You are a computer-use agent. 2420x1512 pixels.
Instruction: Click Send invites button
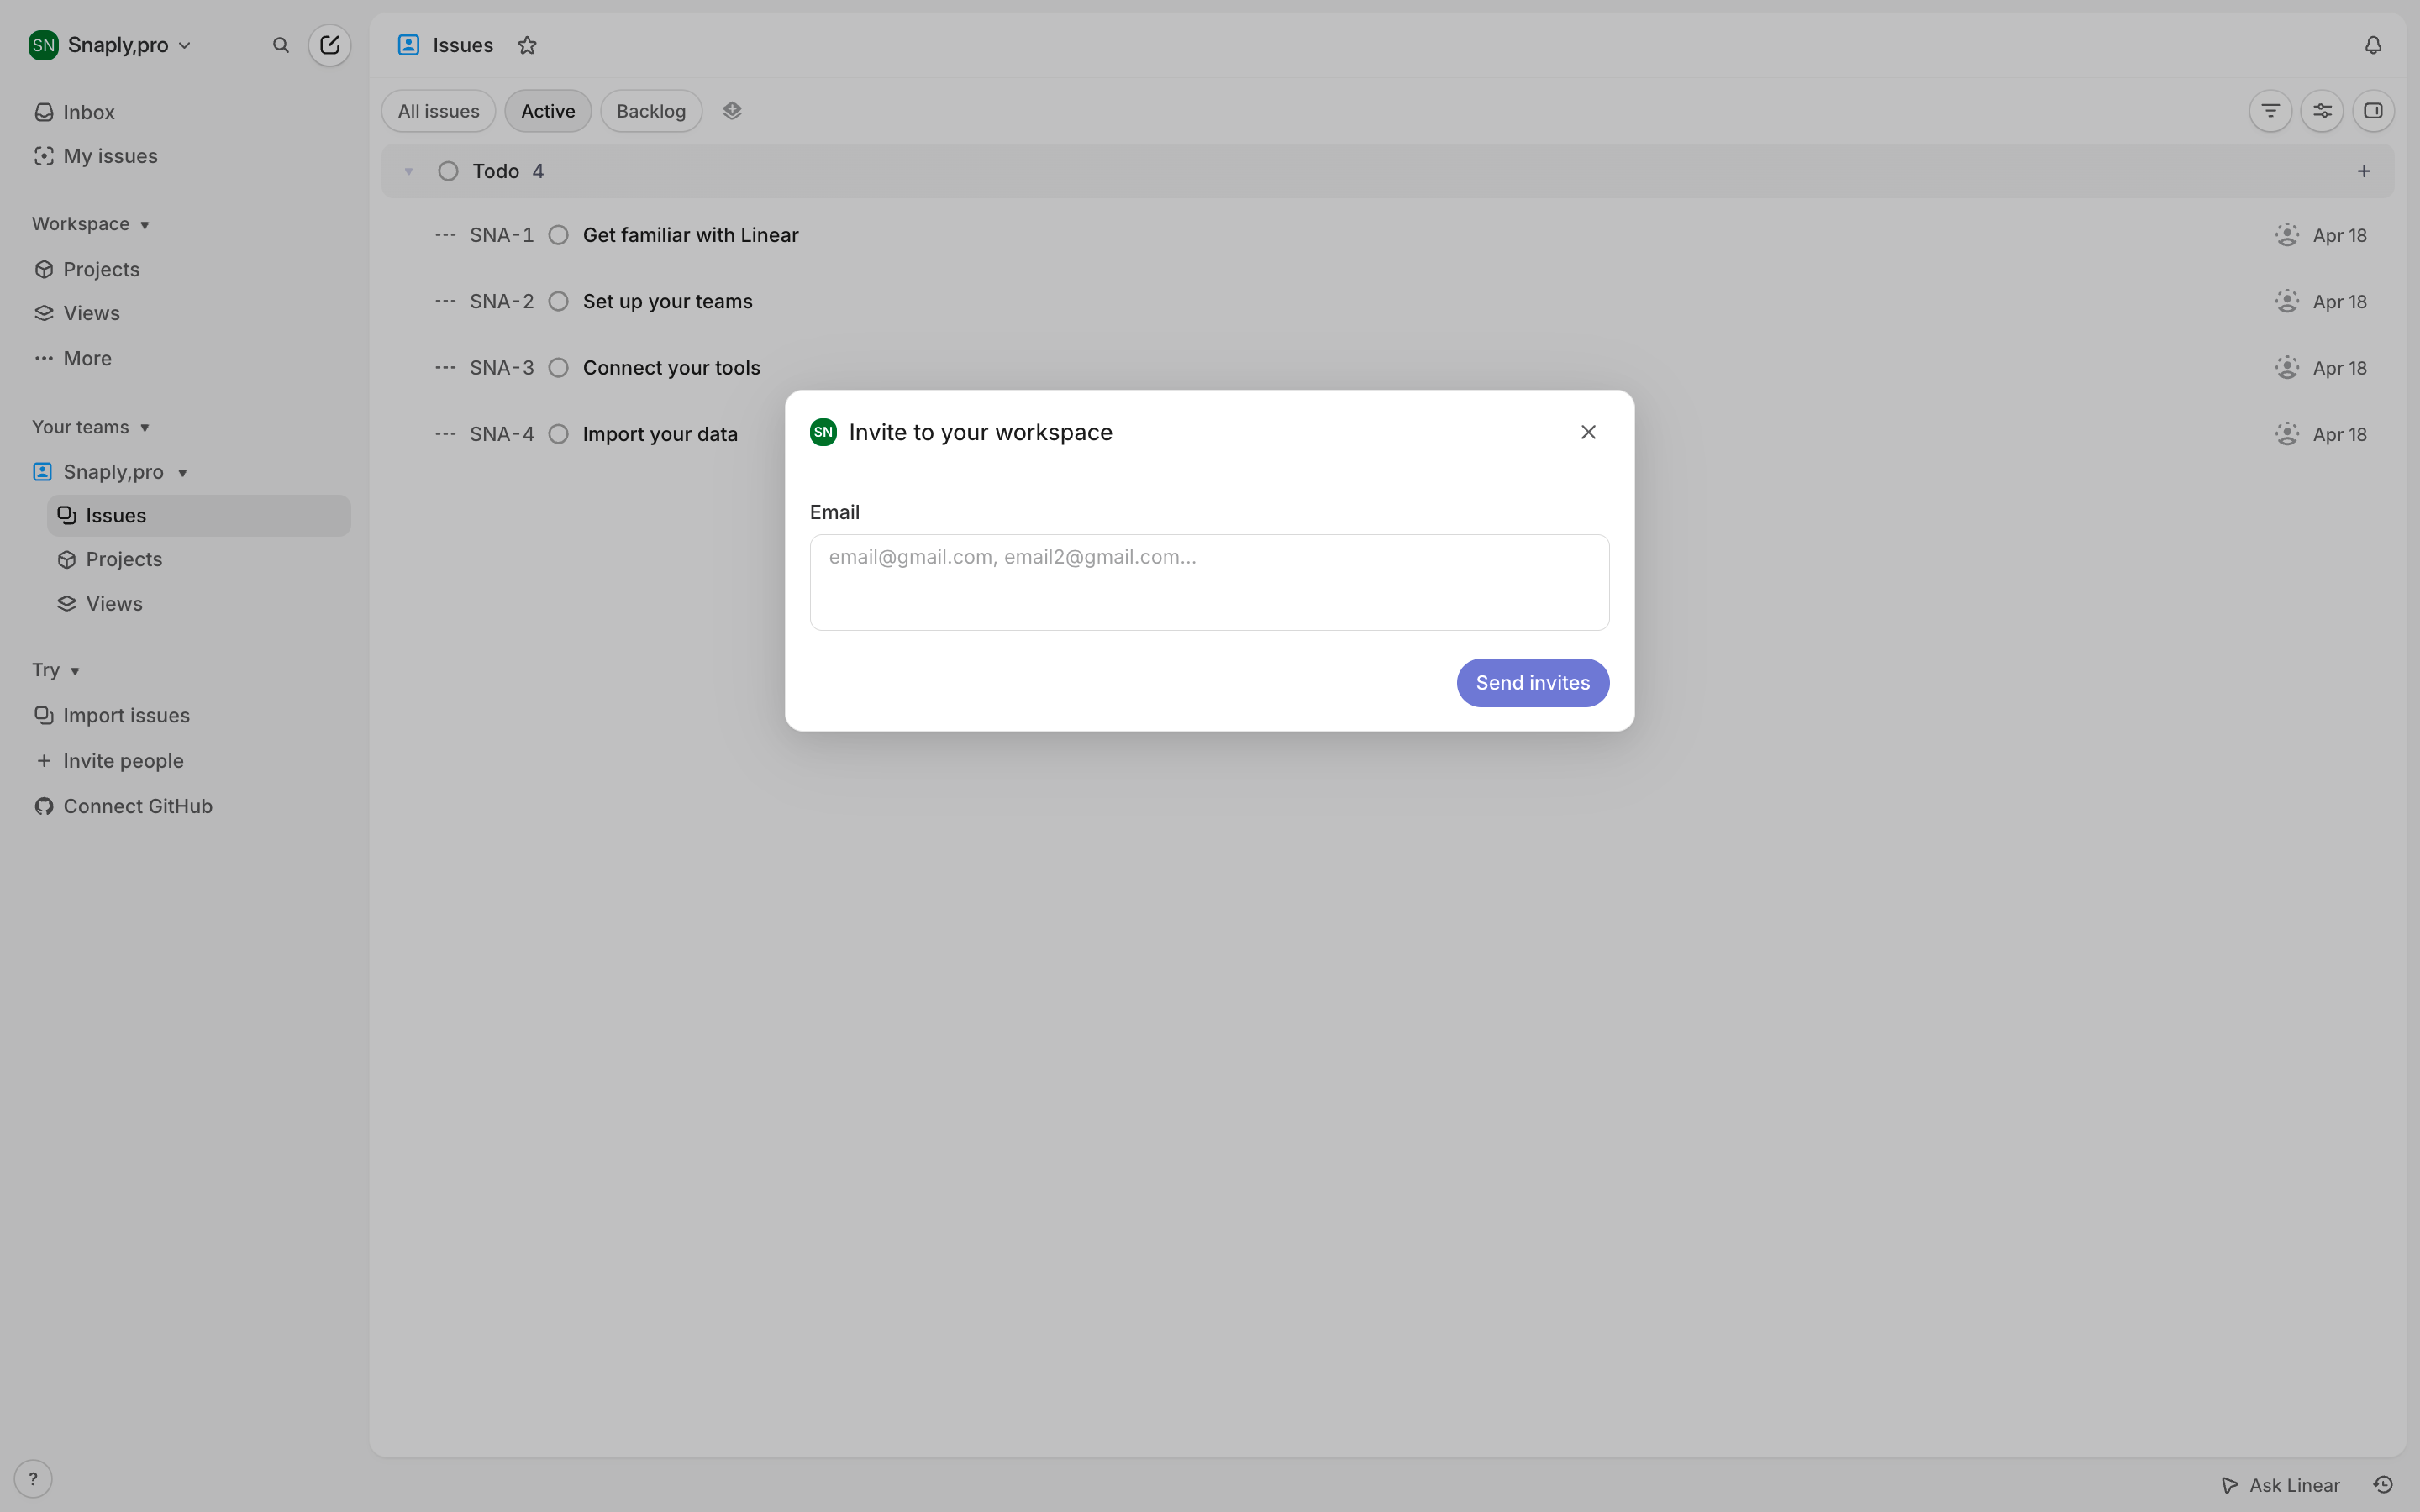click(1532, 683)
